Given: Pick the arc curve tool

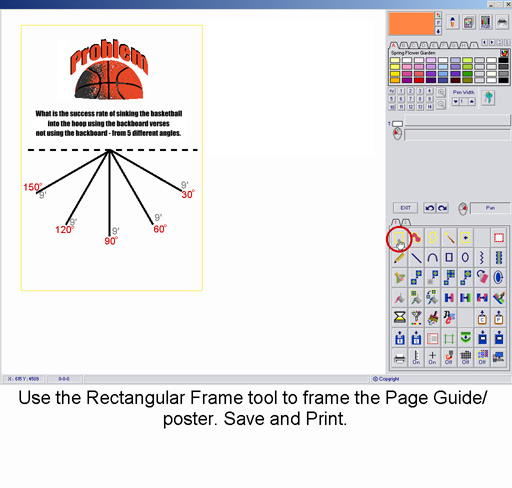Looking at the screenshot, I should (x=432, y=257).
